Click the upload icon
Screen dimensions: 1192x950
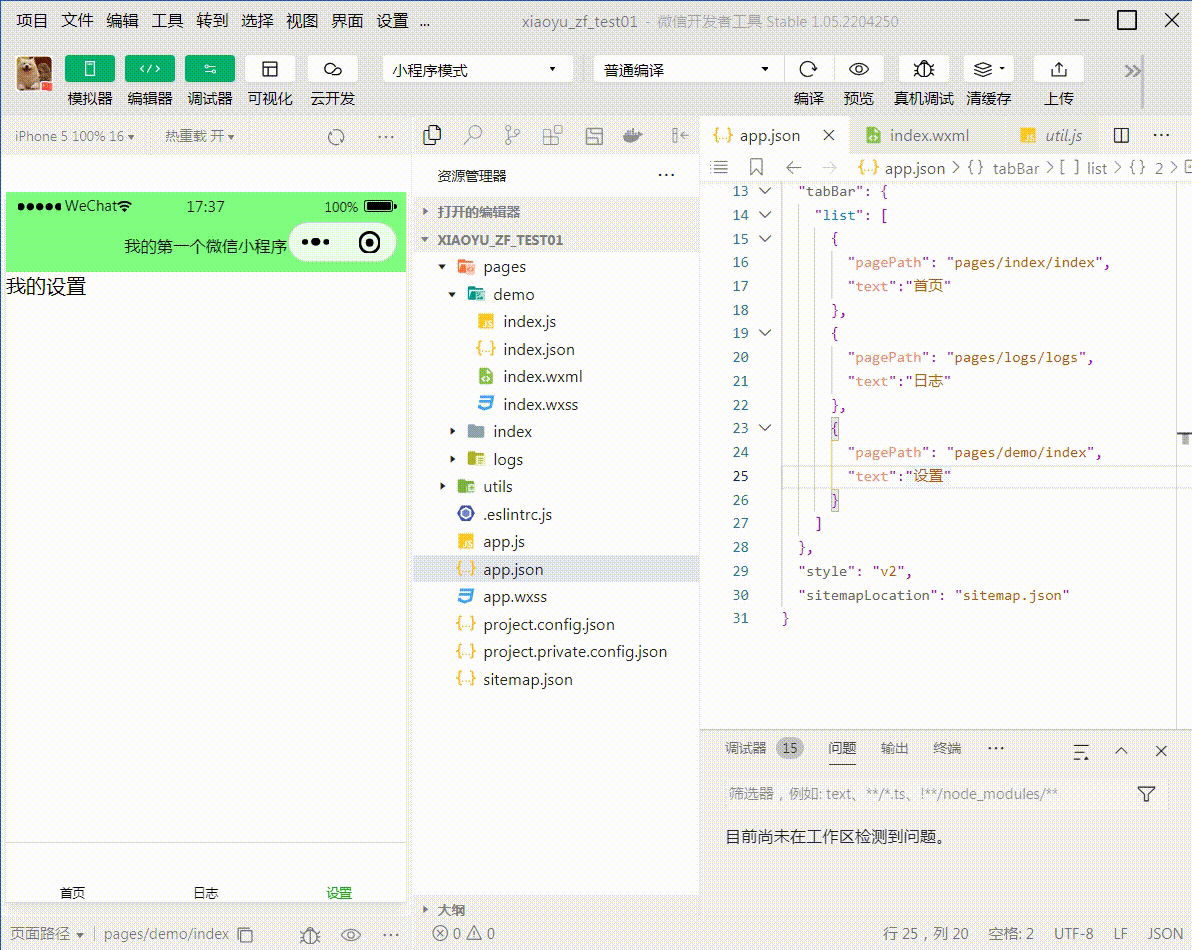(x=1059, y=69)
